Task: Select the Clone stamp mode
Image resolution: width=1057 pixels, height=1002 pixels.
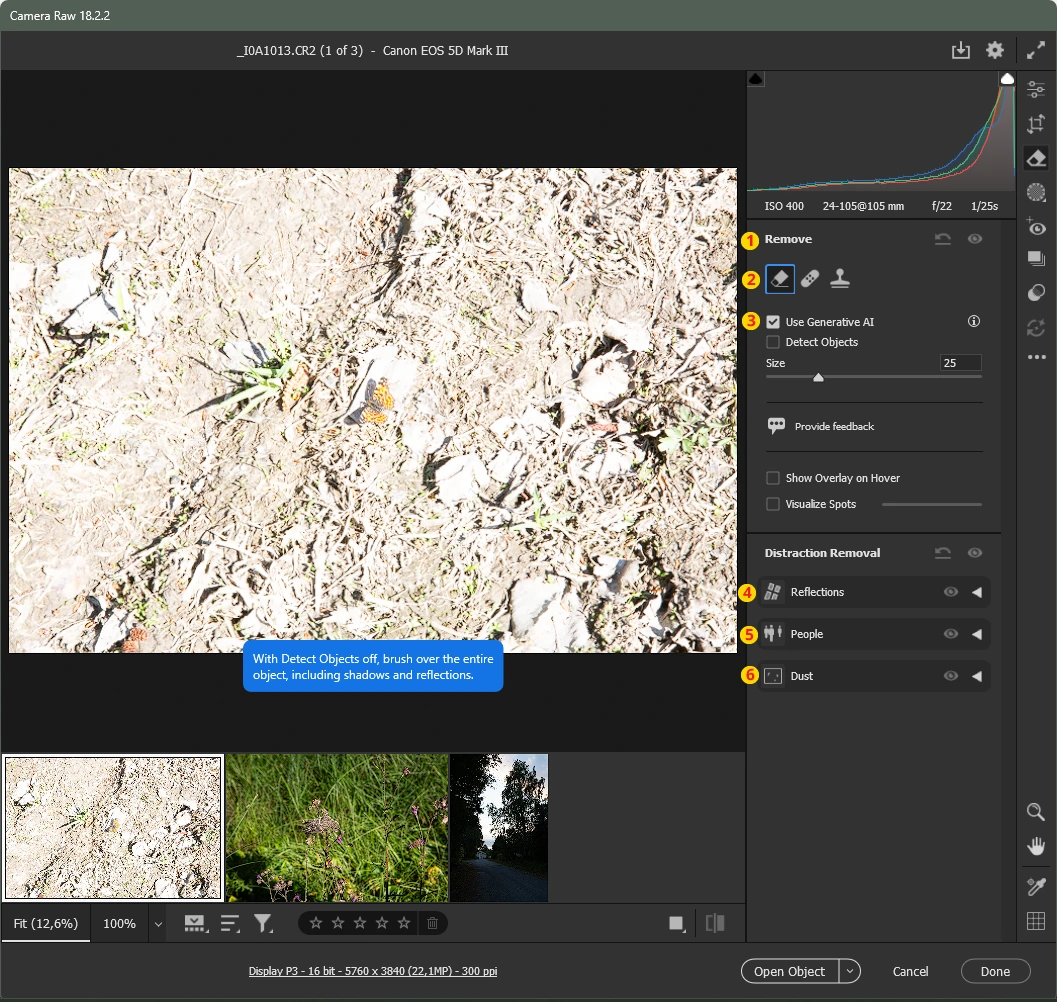Action: [x=840, y=279]
